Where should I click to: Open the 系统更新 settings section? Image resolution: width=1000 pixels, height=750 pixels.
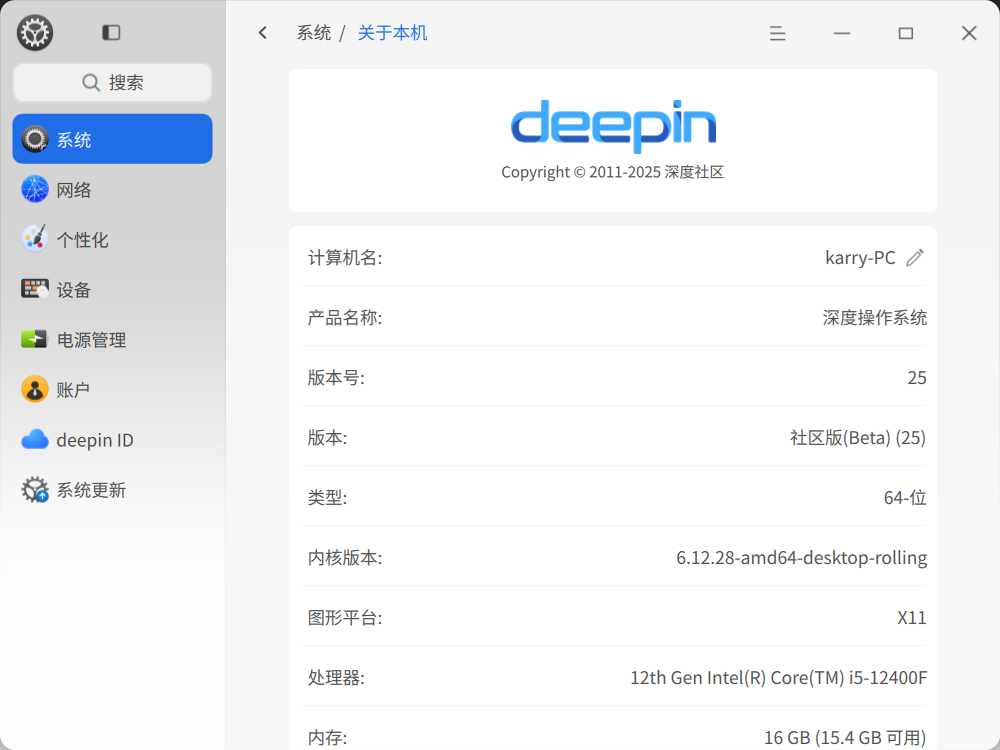point(112,489)
